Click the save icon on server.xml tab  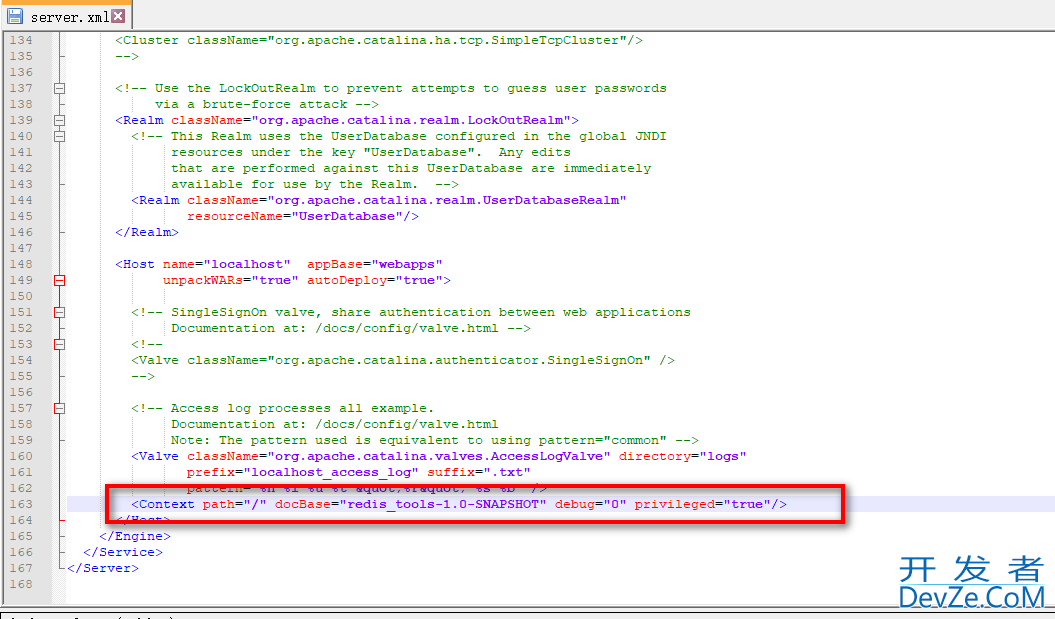coord(15,16)
